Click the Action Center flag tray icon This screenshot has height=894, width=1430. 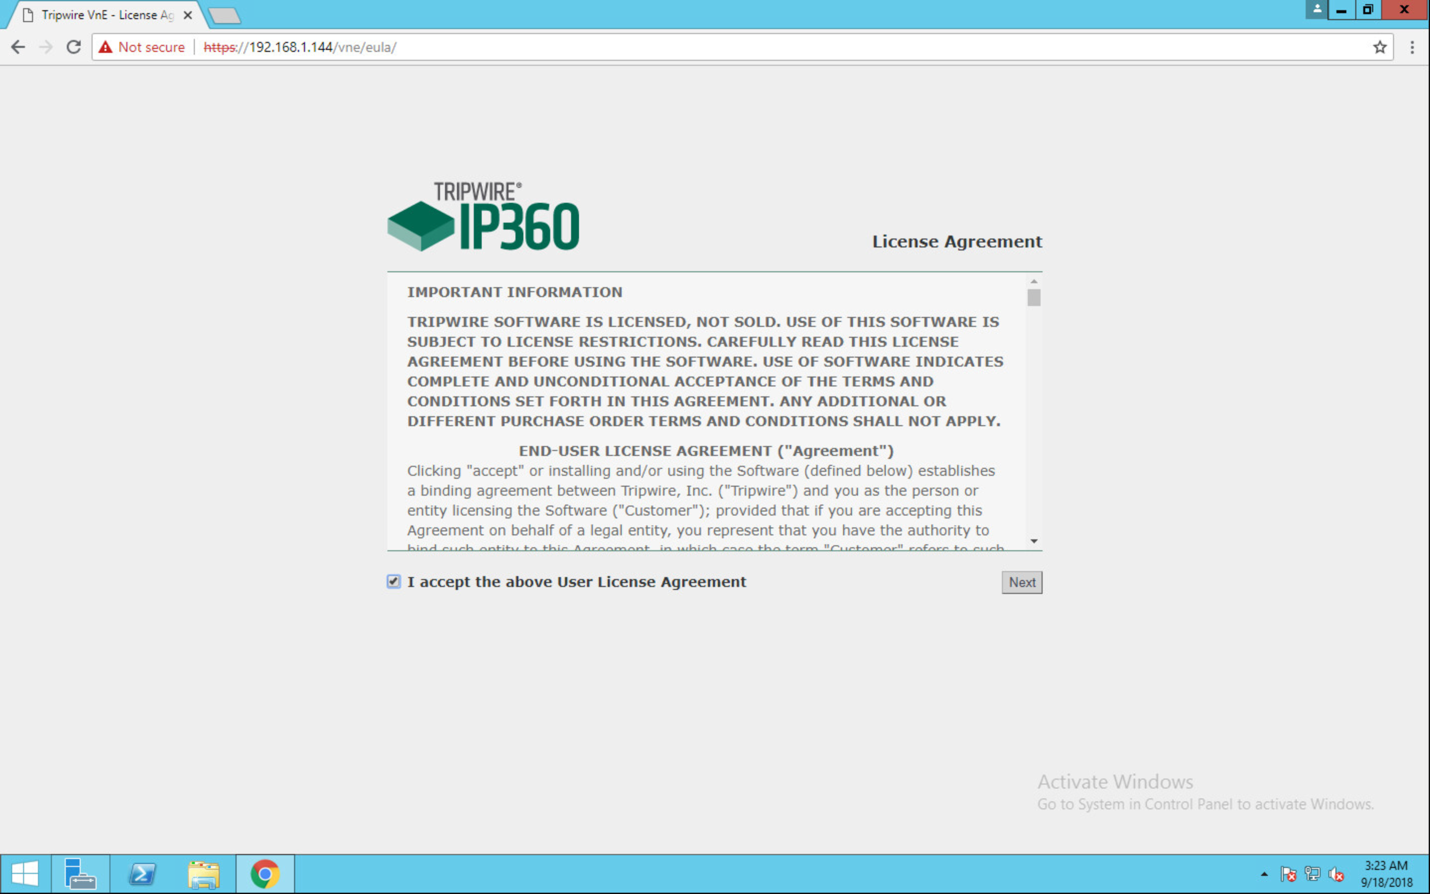(1288, 874)
